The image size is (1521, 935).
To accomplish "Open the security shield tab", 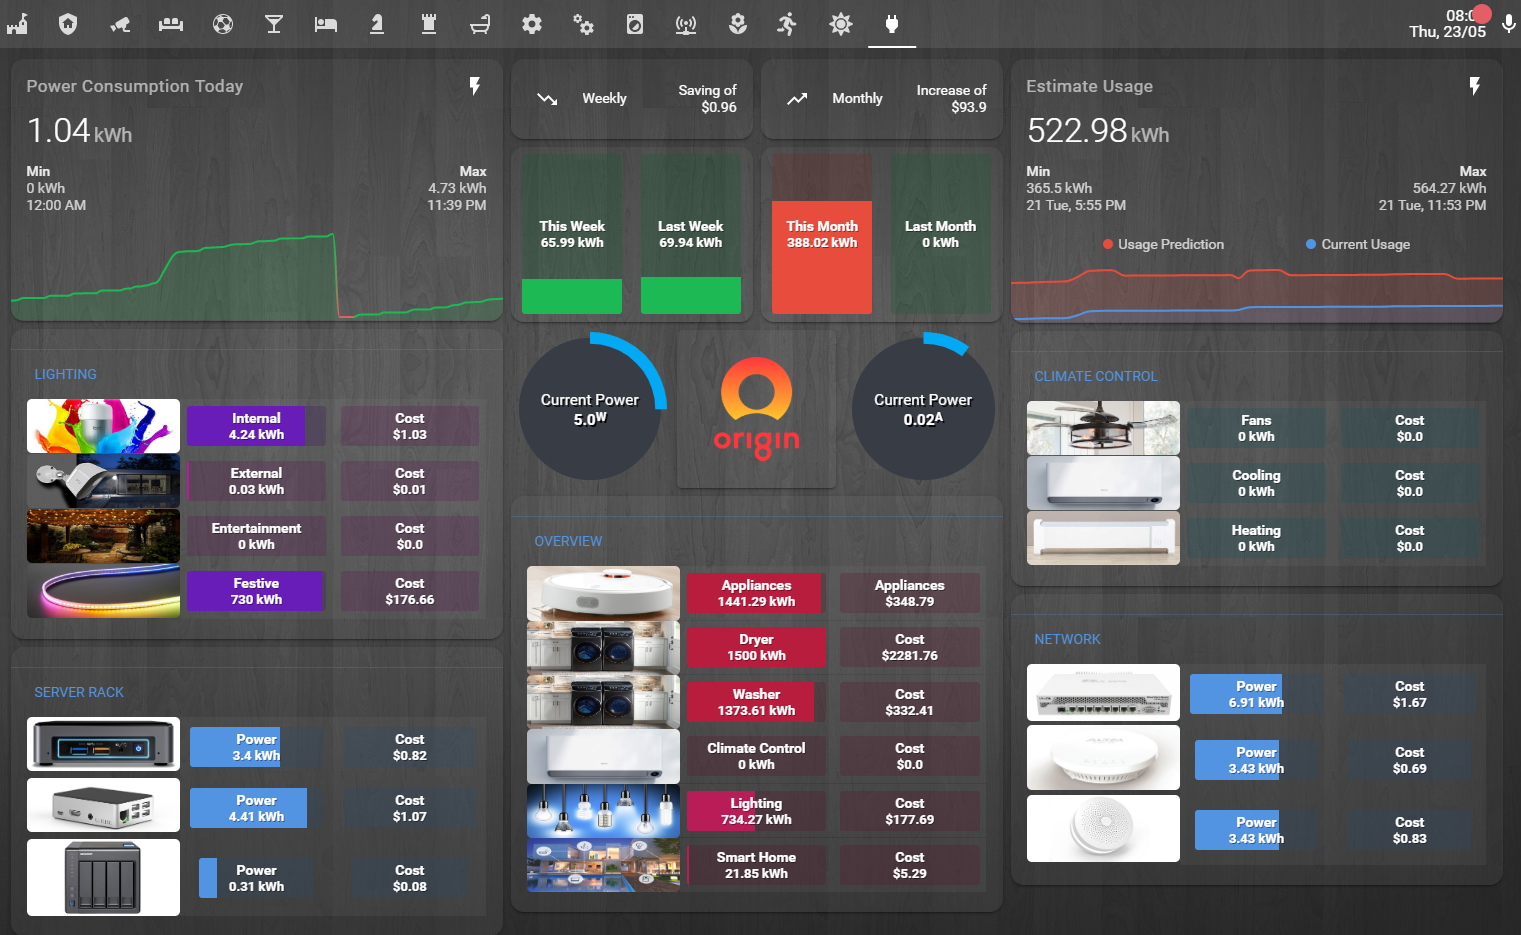I will 68,23.
